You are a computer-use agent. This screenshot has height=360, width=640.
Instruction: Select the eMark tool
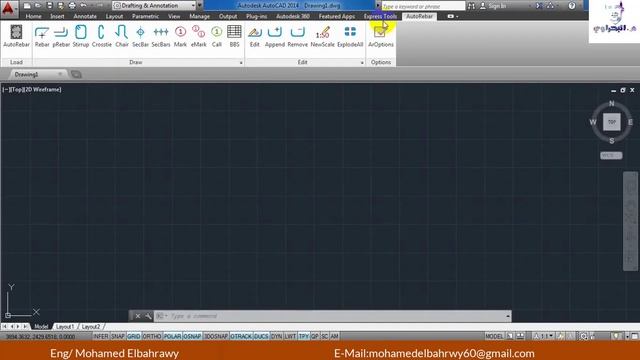point(198,36)
